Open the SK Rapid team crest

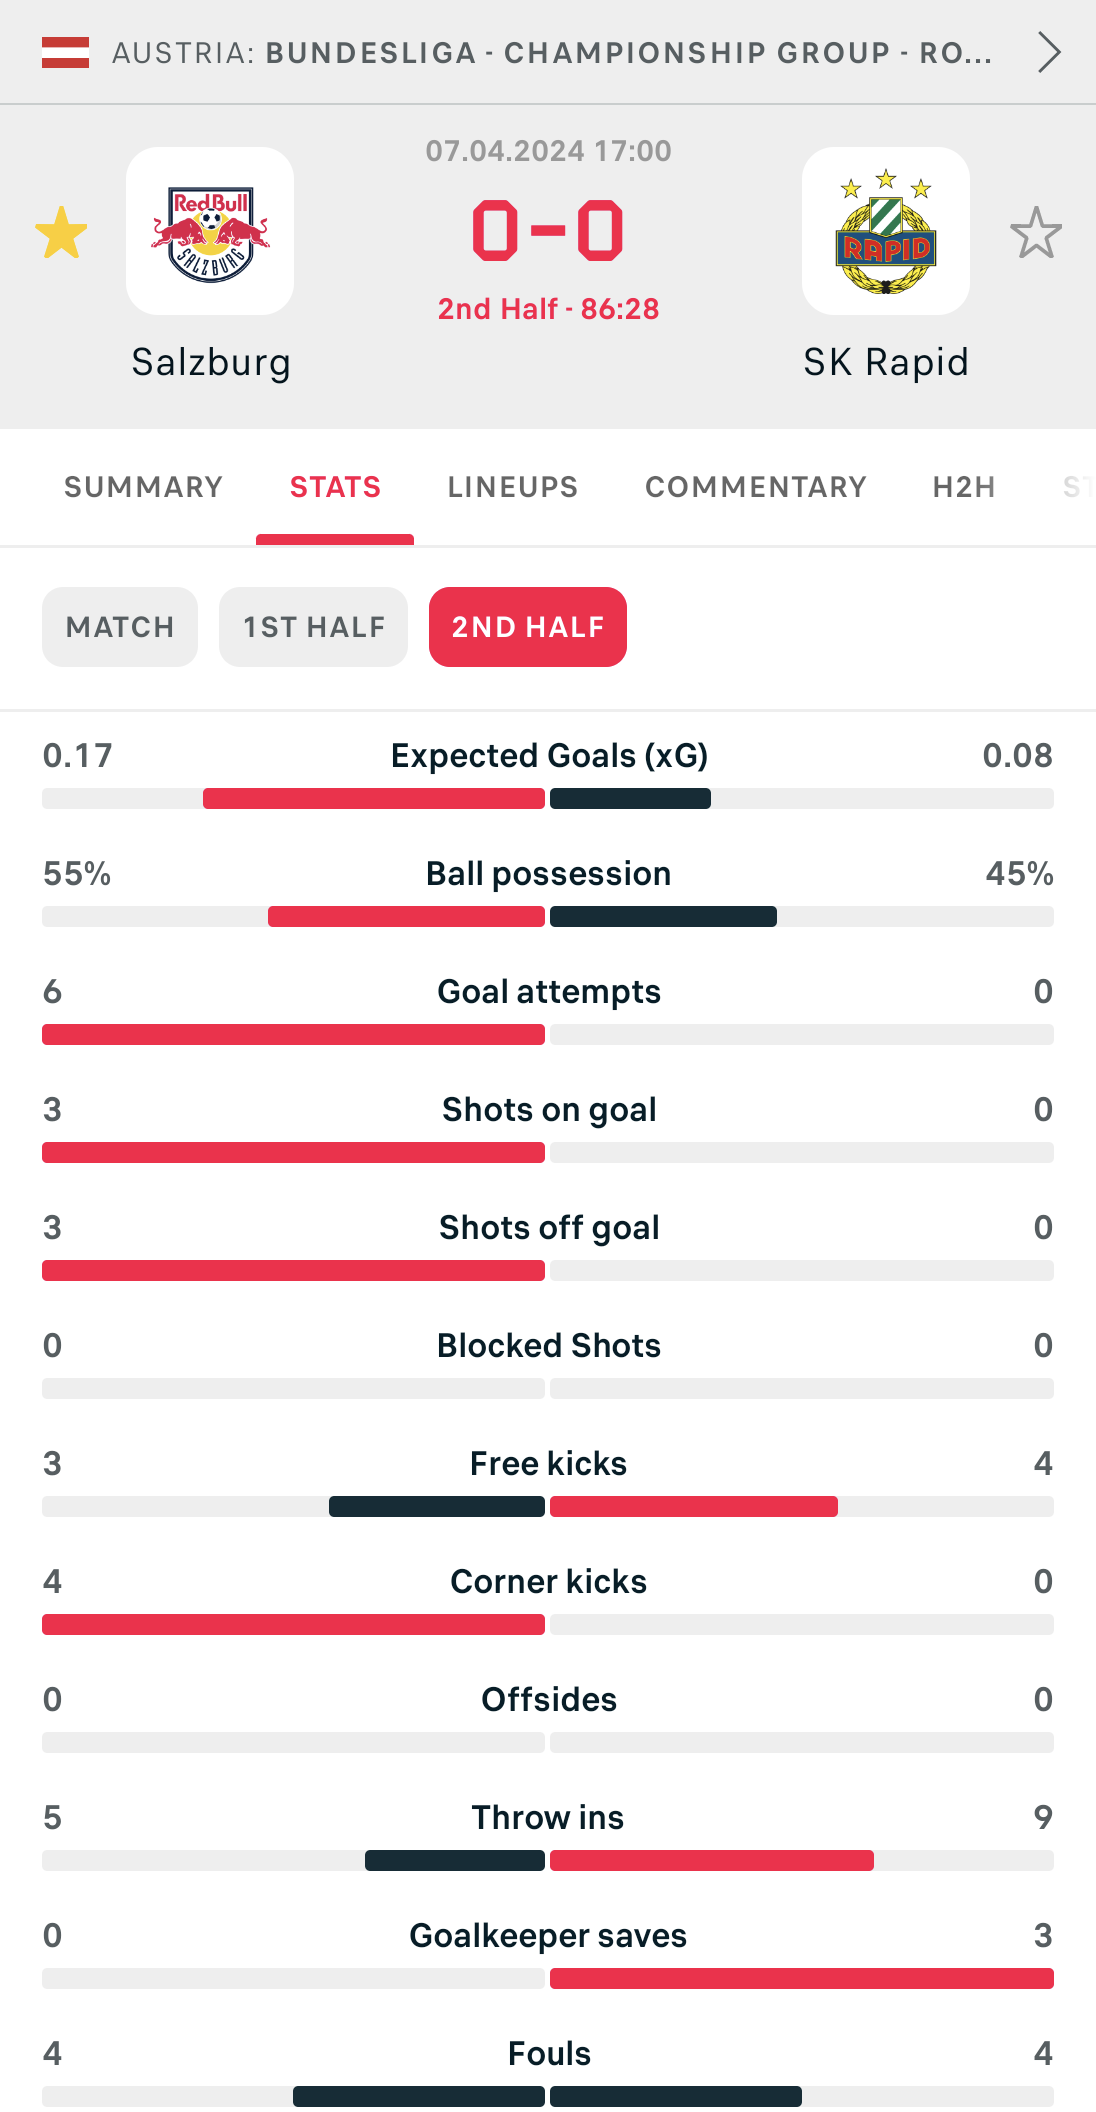point(886,232)
